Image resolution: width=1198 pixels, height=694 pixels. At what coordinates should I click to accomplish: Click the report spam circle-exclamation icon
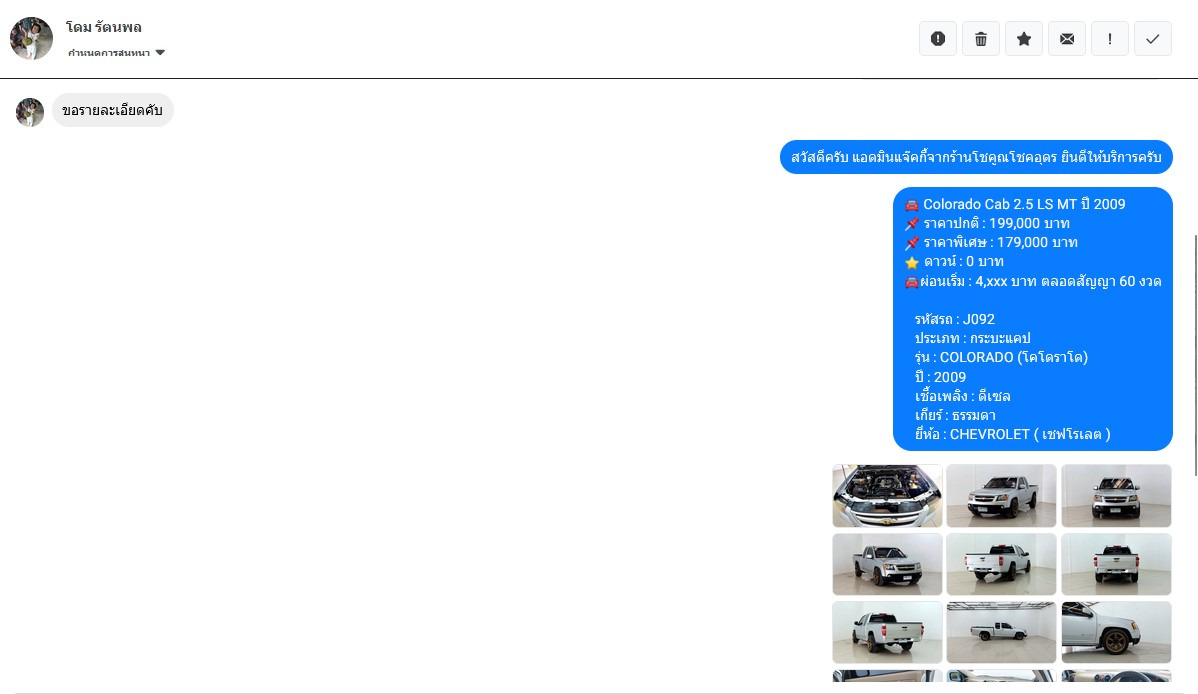938,39
